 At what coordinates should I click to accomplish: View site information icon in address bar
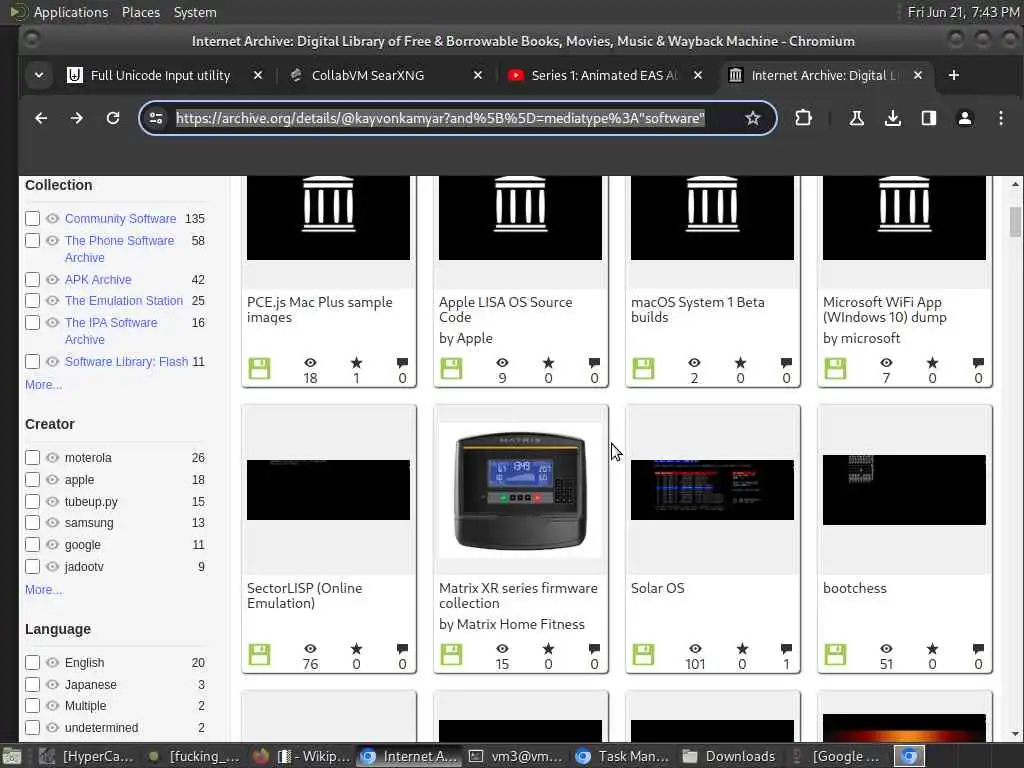[156, 118]
